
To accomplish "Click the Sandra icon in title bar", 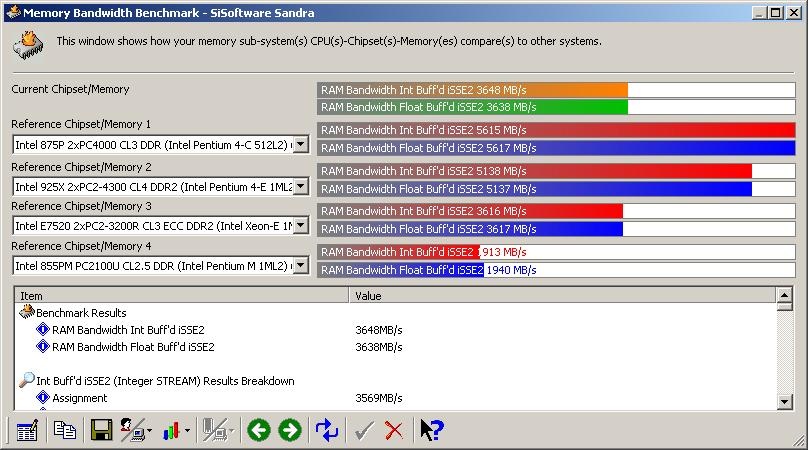I will click(13, 12).
